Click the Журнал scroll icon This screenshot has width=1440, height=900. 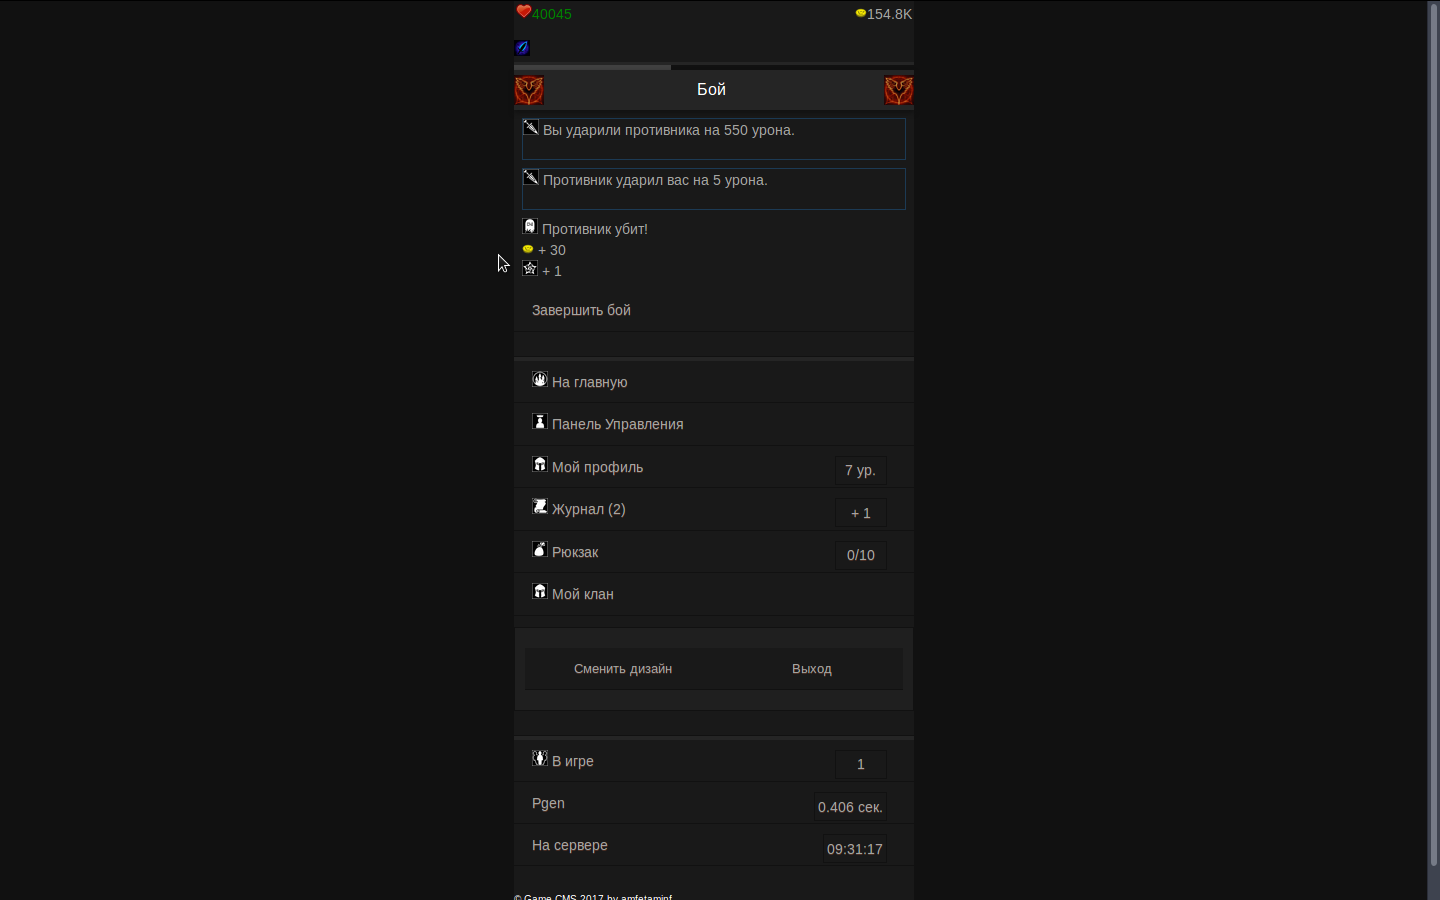coord(540,507)
